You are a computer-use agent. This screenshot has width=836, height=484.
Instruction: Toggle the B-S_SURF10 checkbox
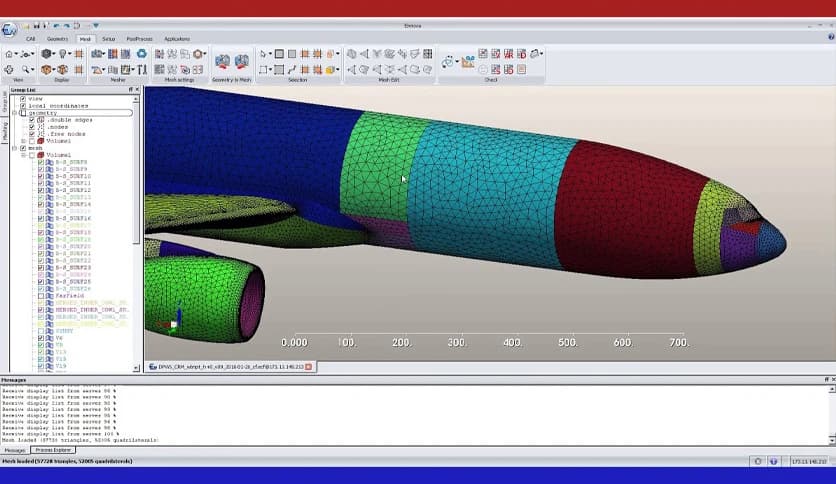41,176
